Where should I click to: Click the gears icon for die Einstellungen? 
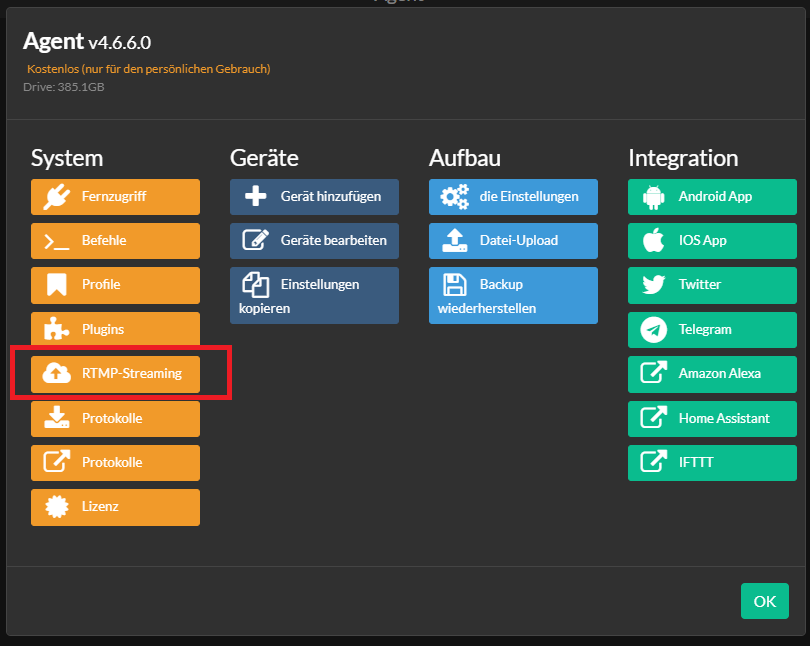coord(455,197)
